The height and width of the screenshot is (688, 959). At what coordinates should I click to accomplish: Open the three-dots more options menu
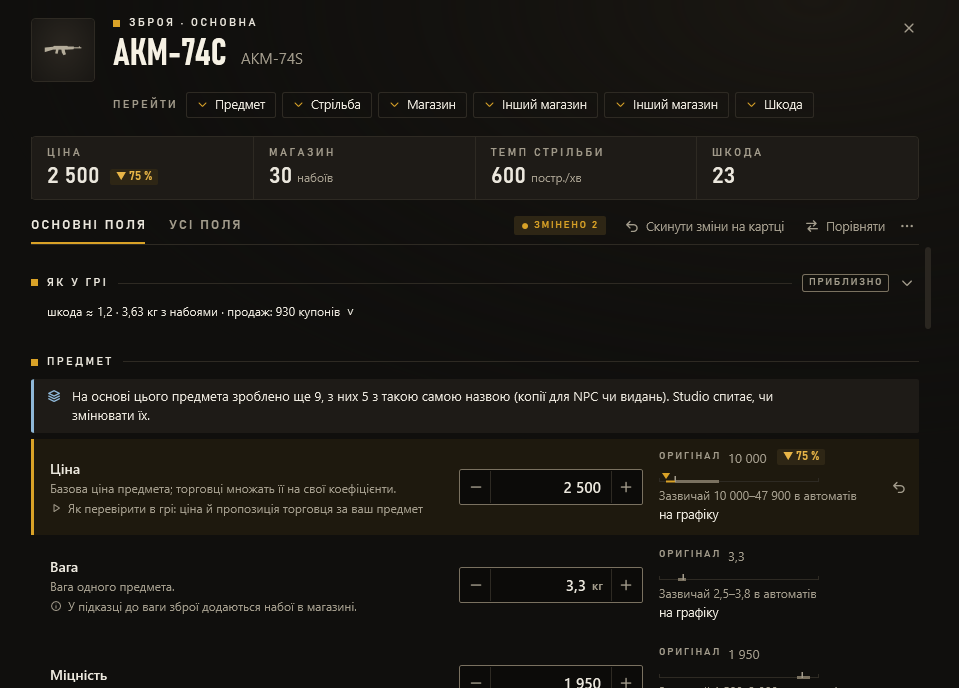(907, 226)
